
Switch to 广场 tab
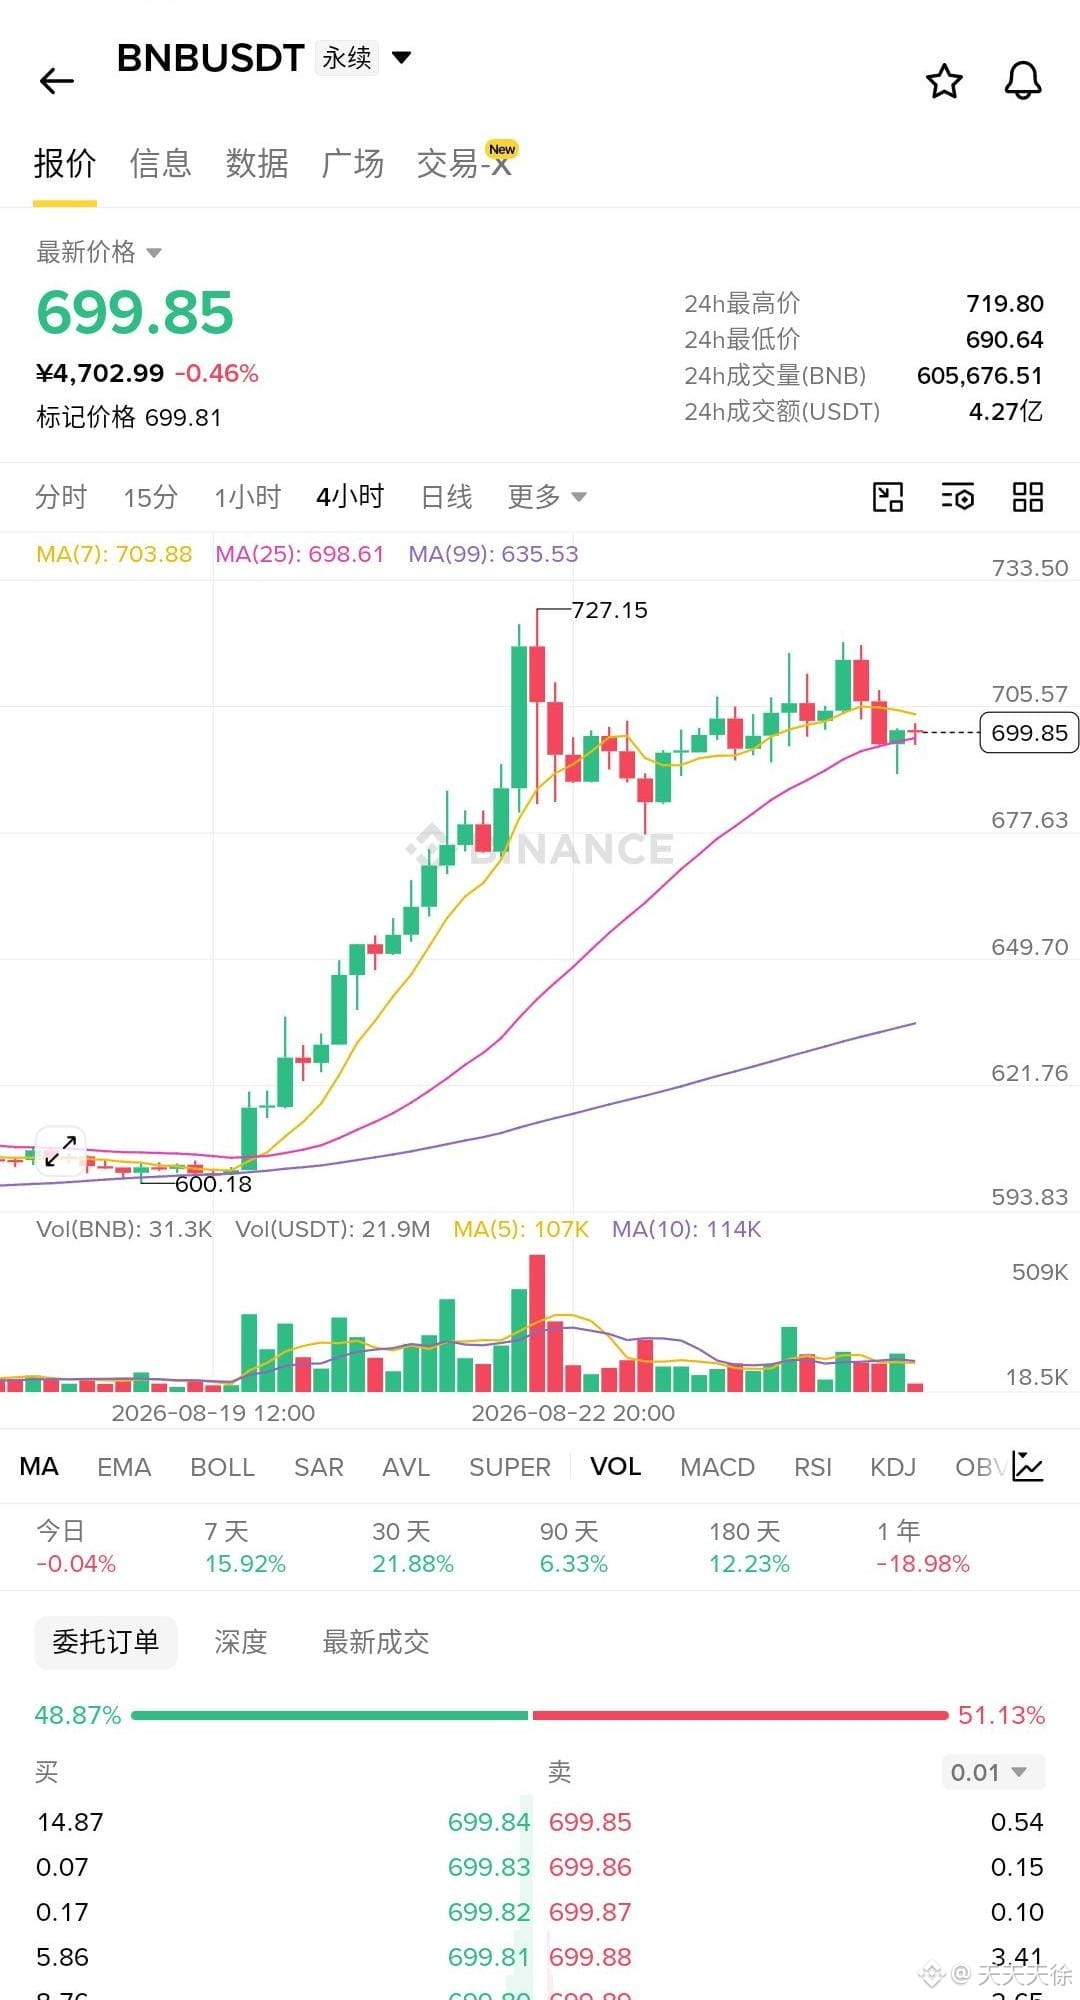coord(353,163)
